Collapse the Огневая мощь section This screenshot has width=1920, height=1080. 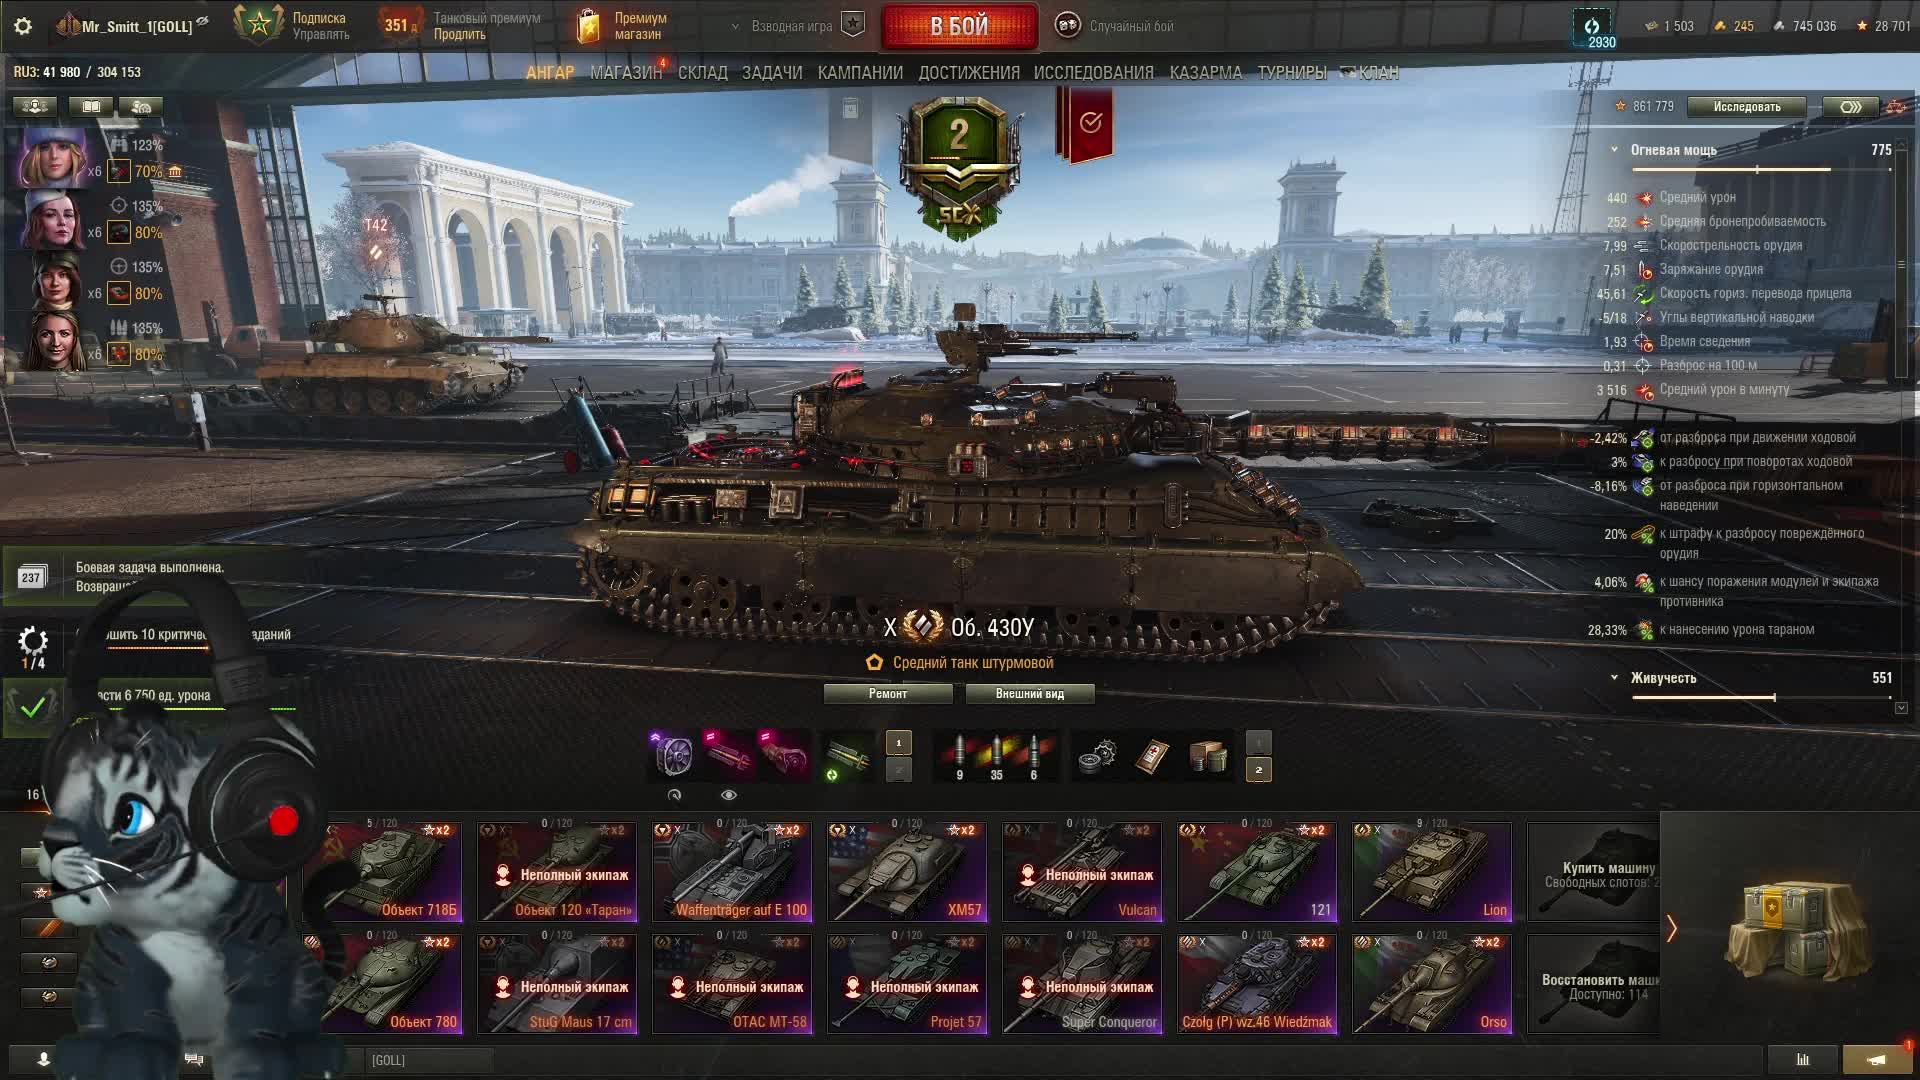tap(1614, 150)
